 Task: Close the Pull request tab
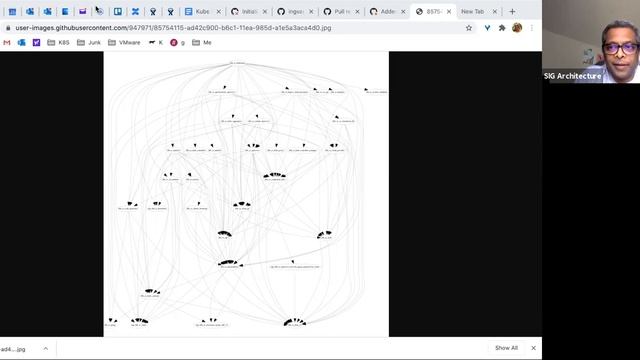pyautogui.click(x=357, y=12)
